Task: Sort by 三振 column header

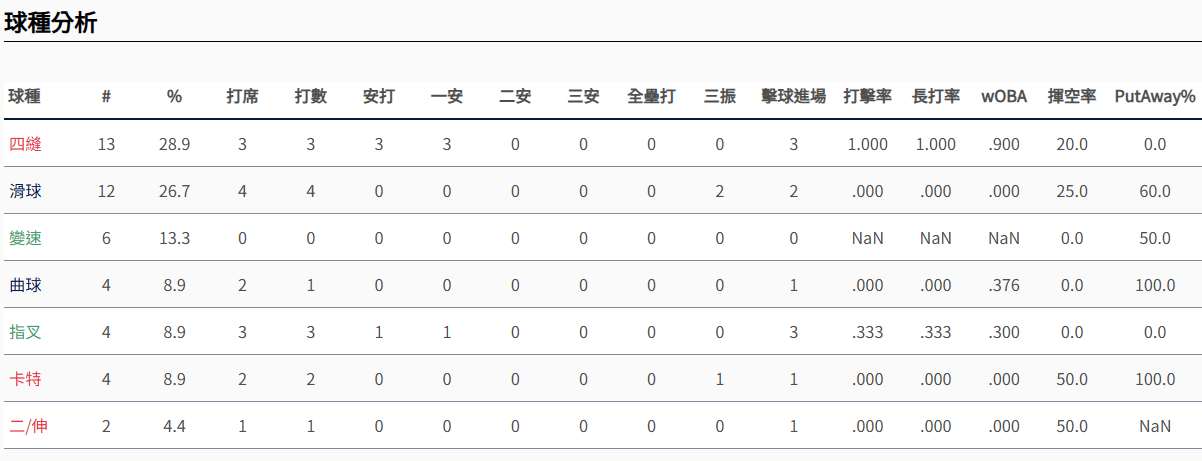Action: 719,97
